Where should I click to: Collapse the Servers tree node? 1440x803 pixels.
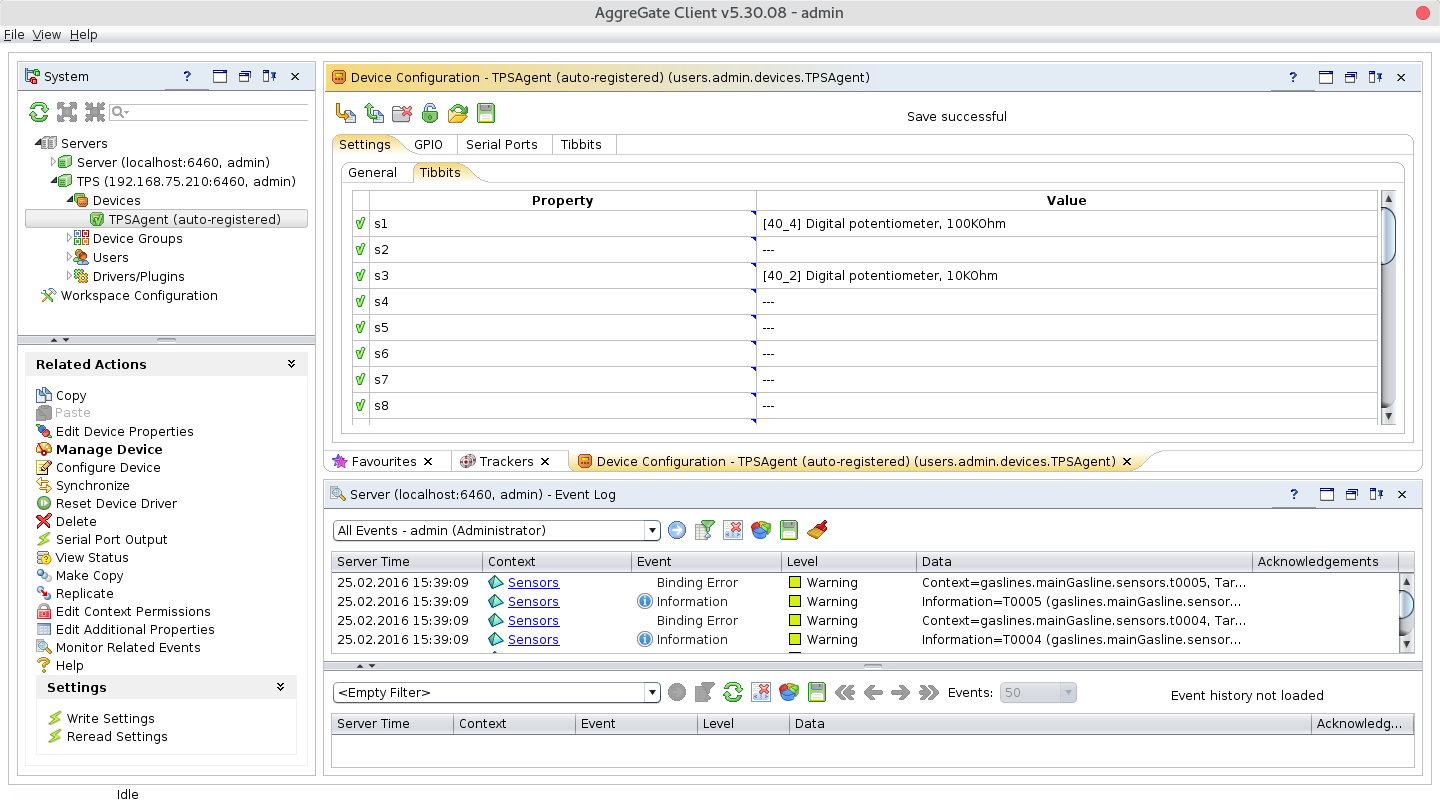(38, 143)
